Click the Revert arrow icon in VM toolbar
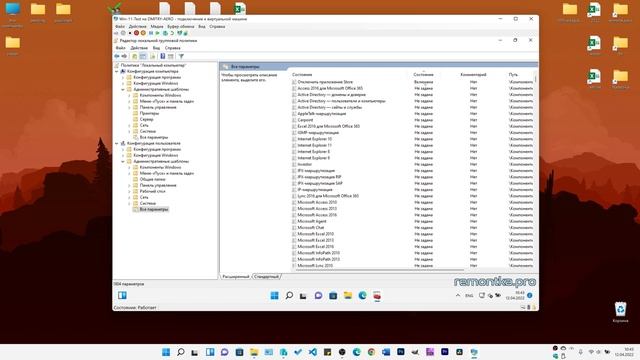 (172, 33)
